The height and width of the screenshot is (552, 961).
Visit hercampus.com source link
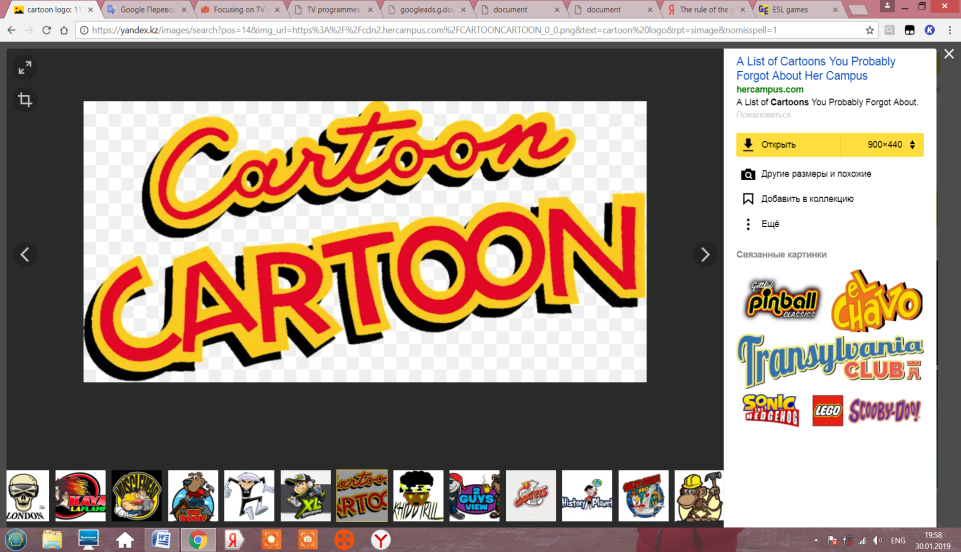[769, 89]
